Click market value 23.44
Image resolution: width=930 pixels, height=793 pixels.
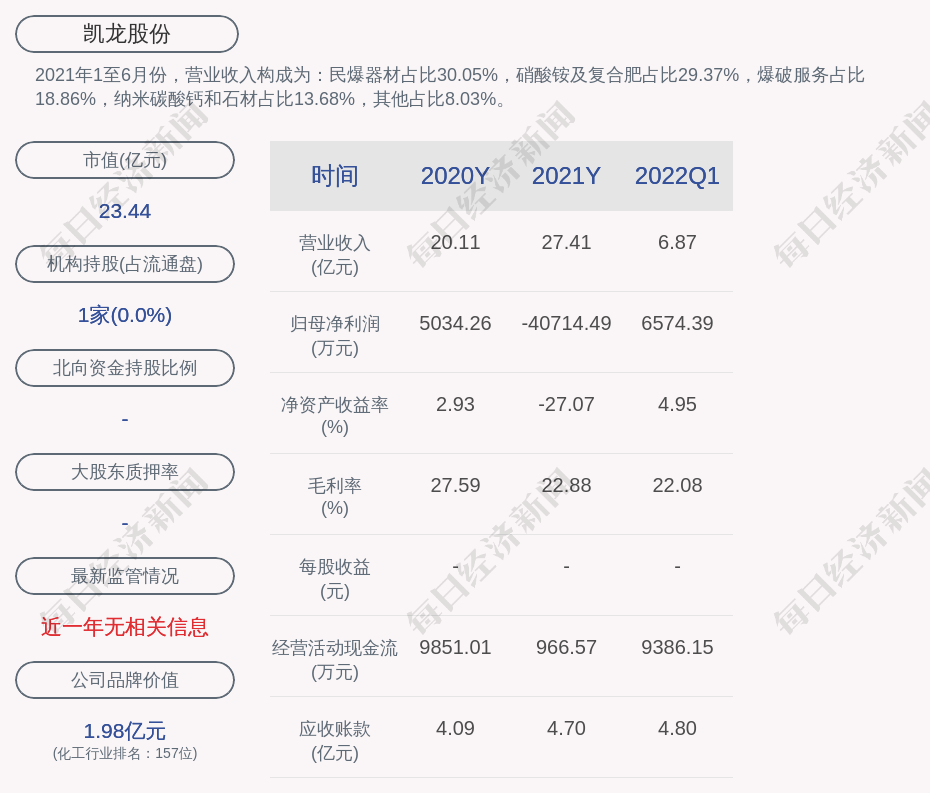click(125, 211)
